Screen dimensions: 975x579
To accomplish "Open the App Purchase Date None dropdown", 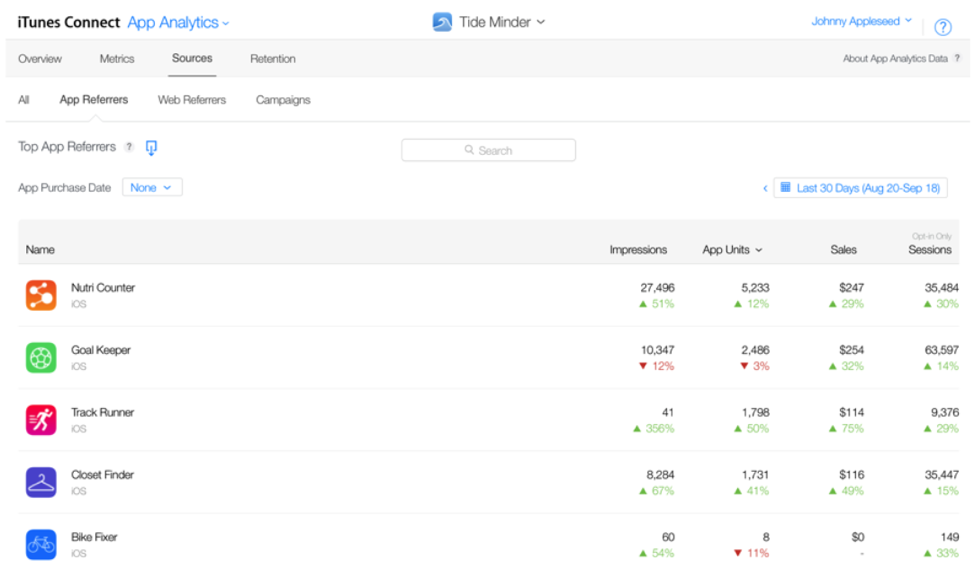I will (x=152, y=187).
